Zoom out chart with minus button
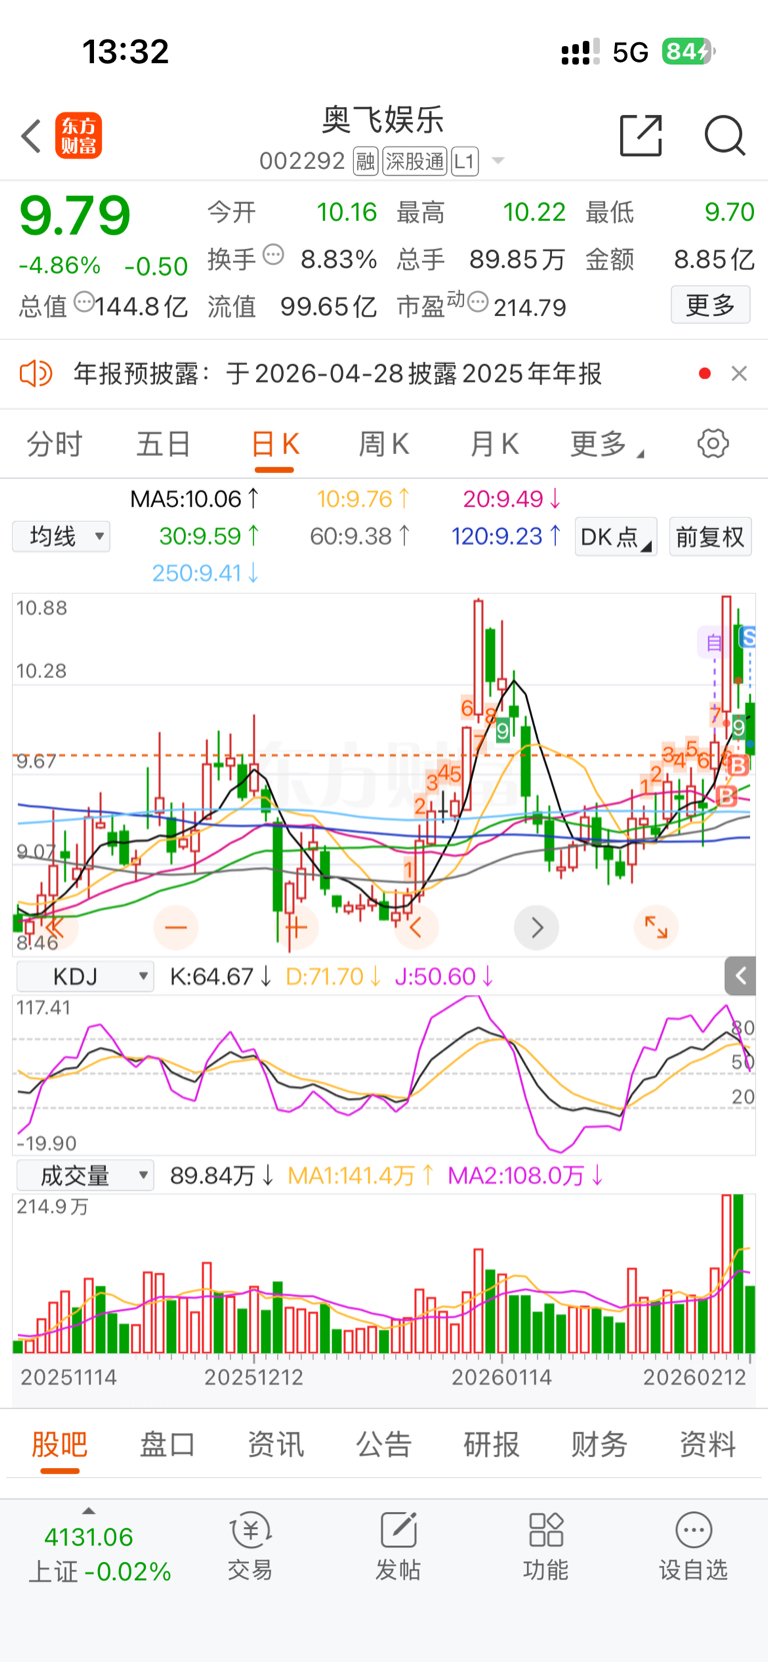 pos(176,928)
